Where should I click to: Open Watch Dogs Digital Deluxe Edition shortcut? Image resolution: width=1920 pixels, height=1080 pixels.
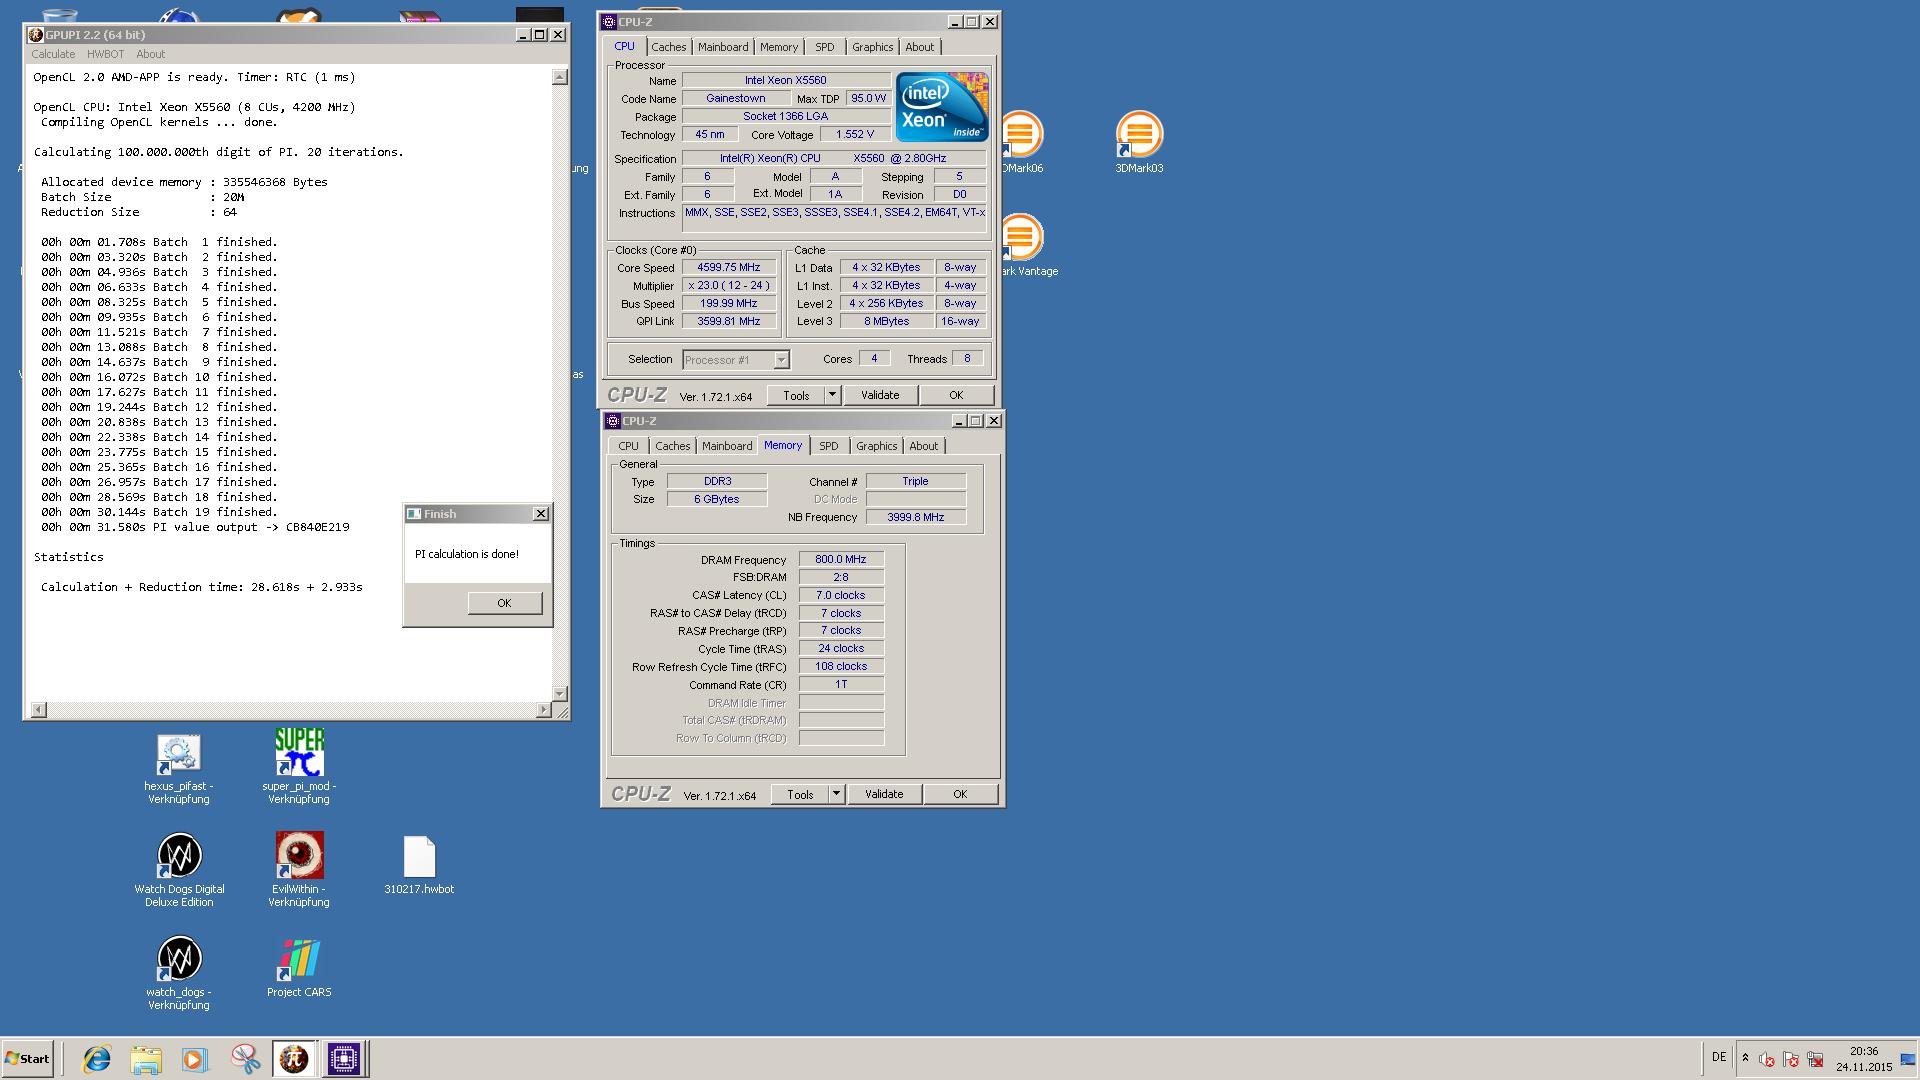tap(179, 870)
